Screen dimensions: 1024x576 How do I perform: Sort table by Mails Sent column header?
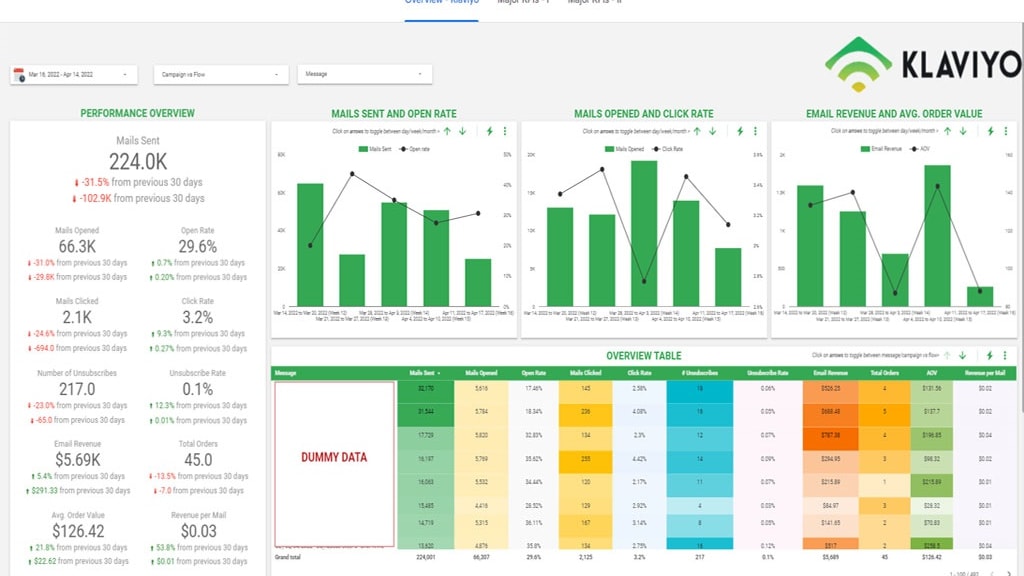click(424, 373)
